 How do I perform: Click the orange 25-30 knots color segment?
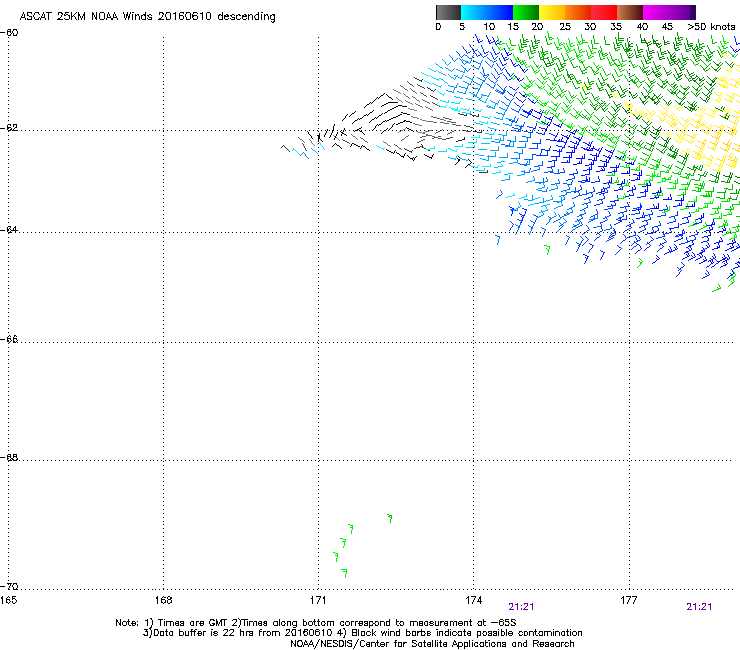pos(578,12)
